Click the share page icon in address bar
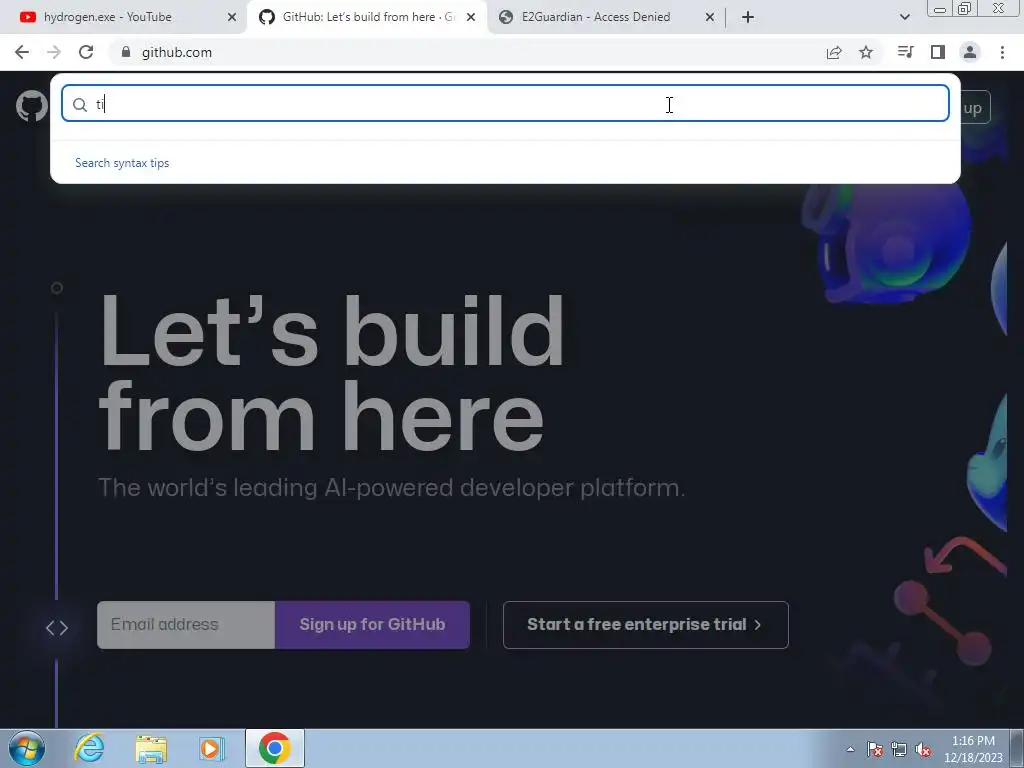The height and width of the screenshot is (768, 1024). [834, 52]
